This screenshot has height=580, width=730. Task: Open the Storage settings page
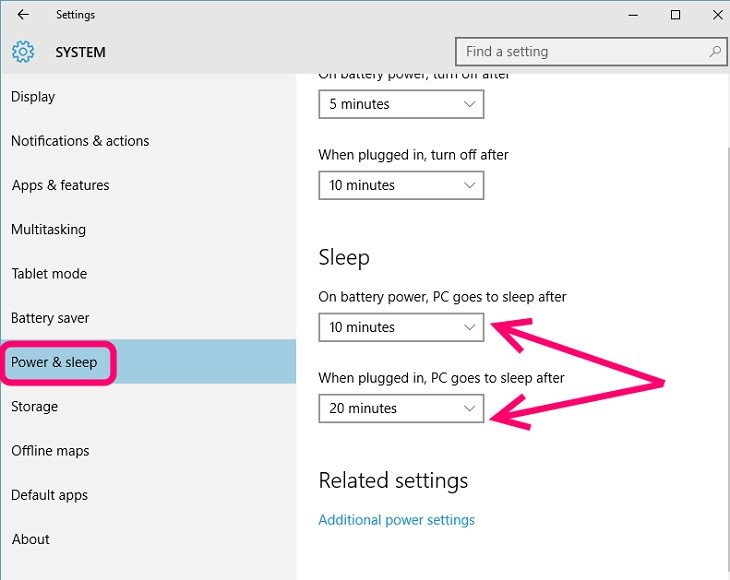tap(34, 407)
